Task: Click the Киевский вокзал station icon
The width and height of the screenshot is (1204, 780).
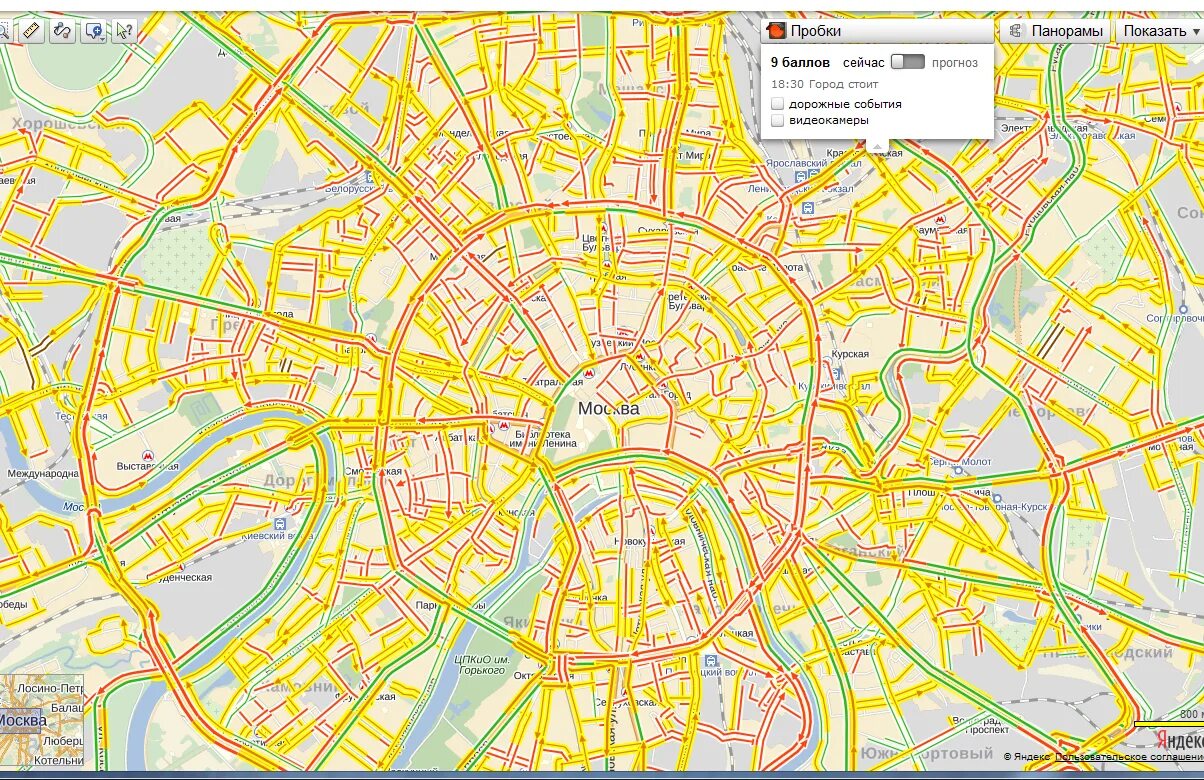Action: (x=281, y=523)
